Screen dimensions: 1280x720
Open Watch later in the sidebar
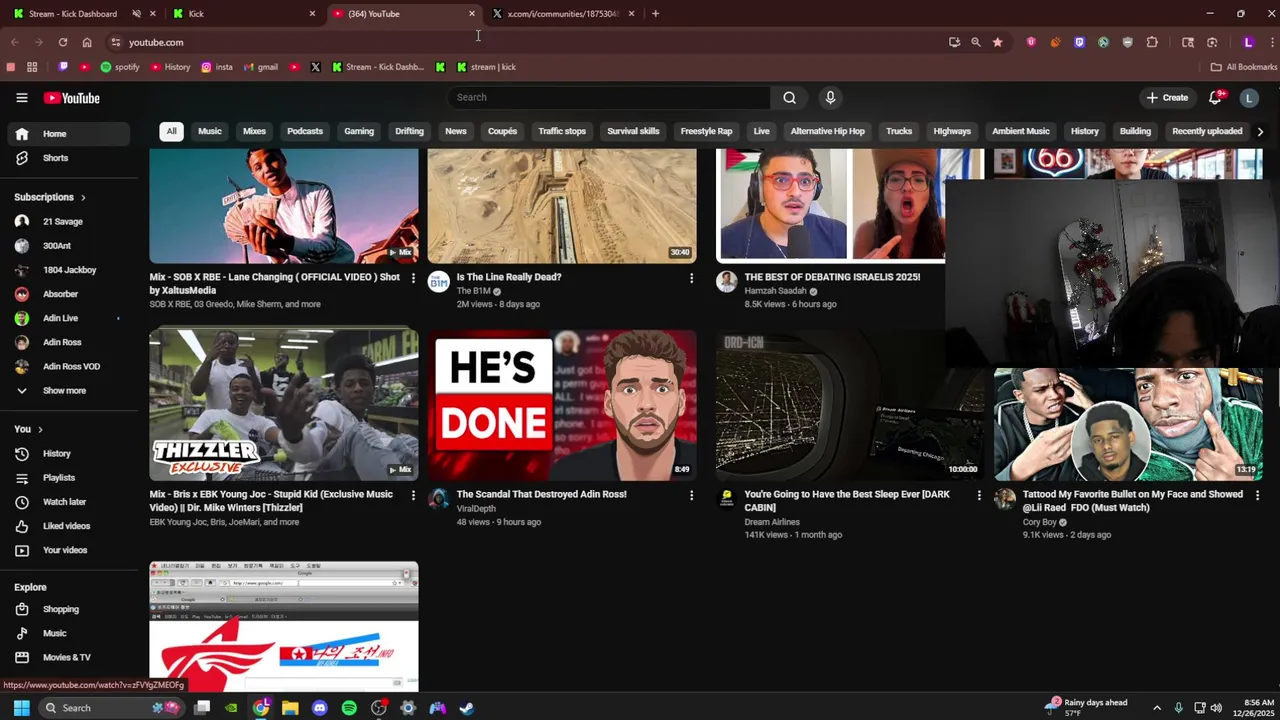69,502
